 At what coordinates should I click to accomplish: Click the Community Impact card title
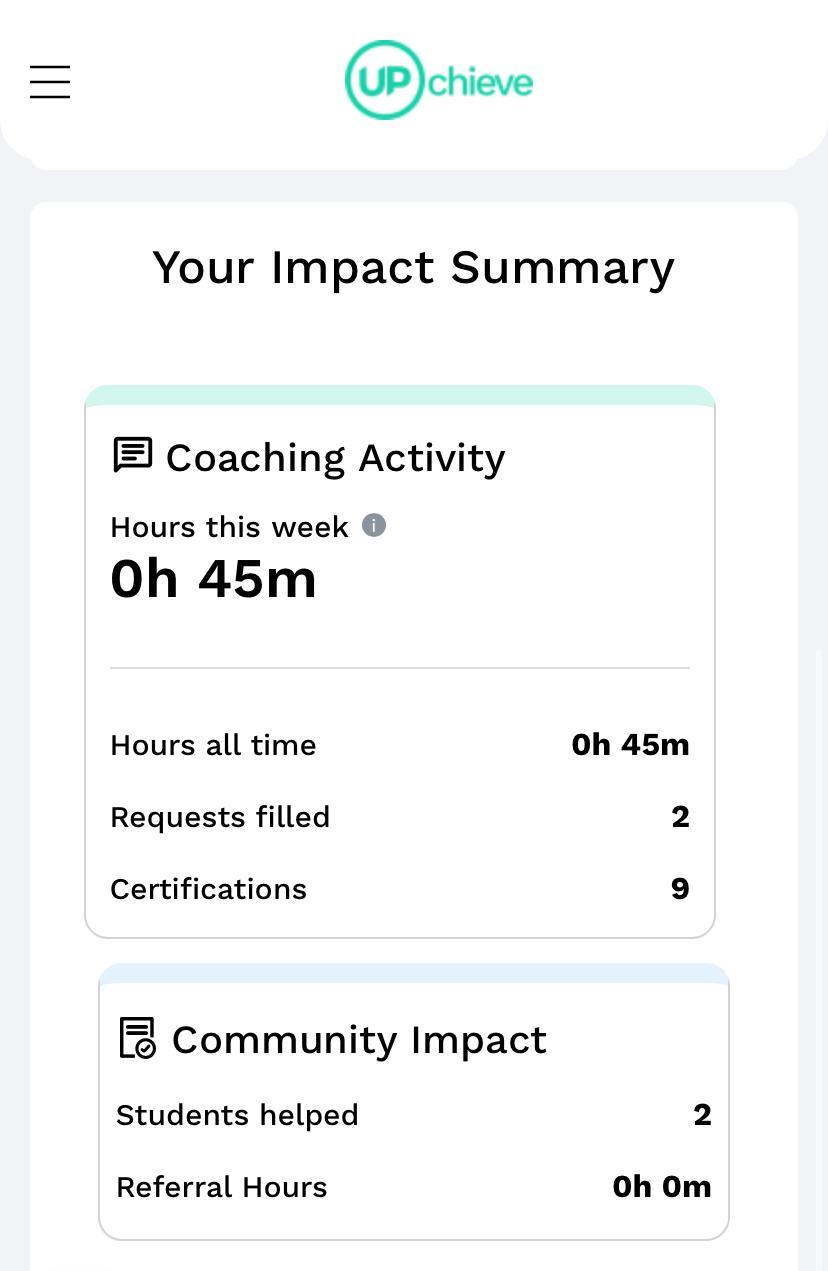pyautogui.click(x=359, y=1040)
